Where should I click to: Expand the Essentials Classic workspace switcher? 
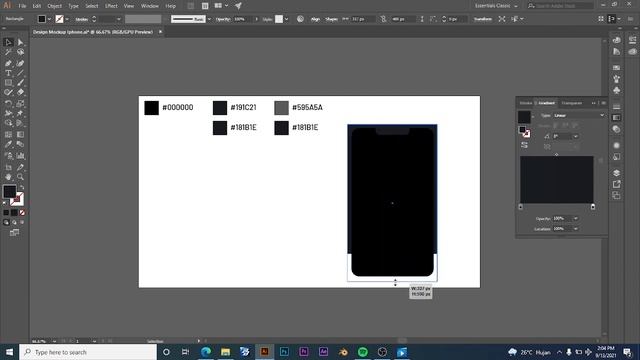[496, 6]
